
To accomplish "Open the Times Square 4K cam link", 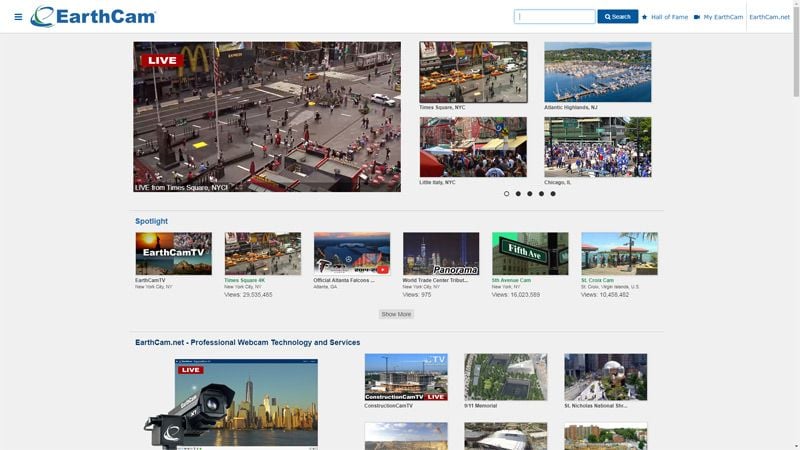I will (245, 281).
